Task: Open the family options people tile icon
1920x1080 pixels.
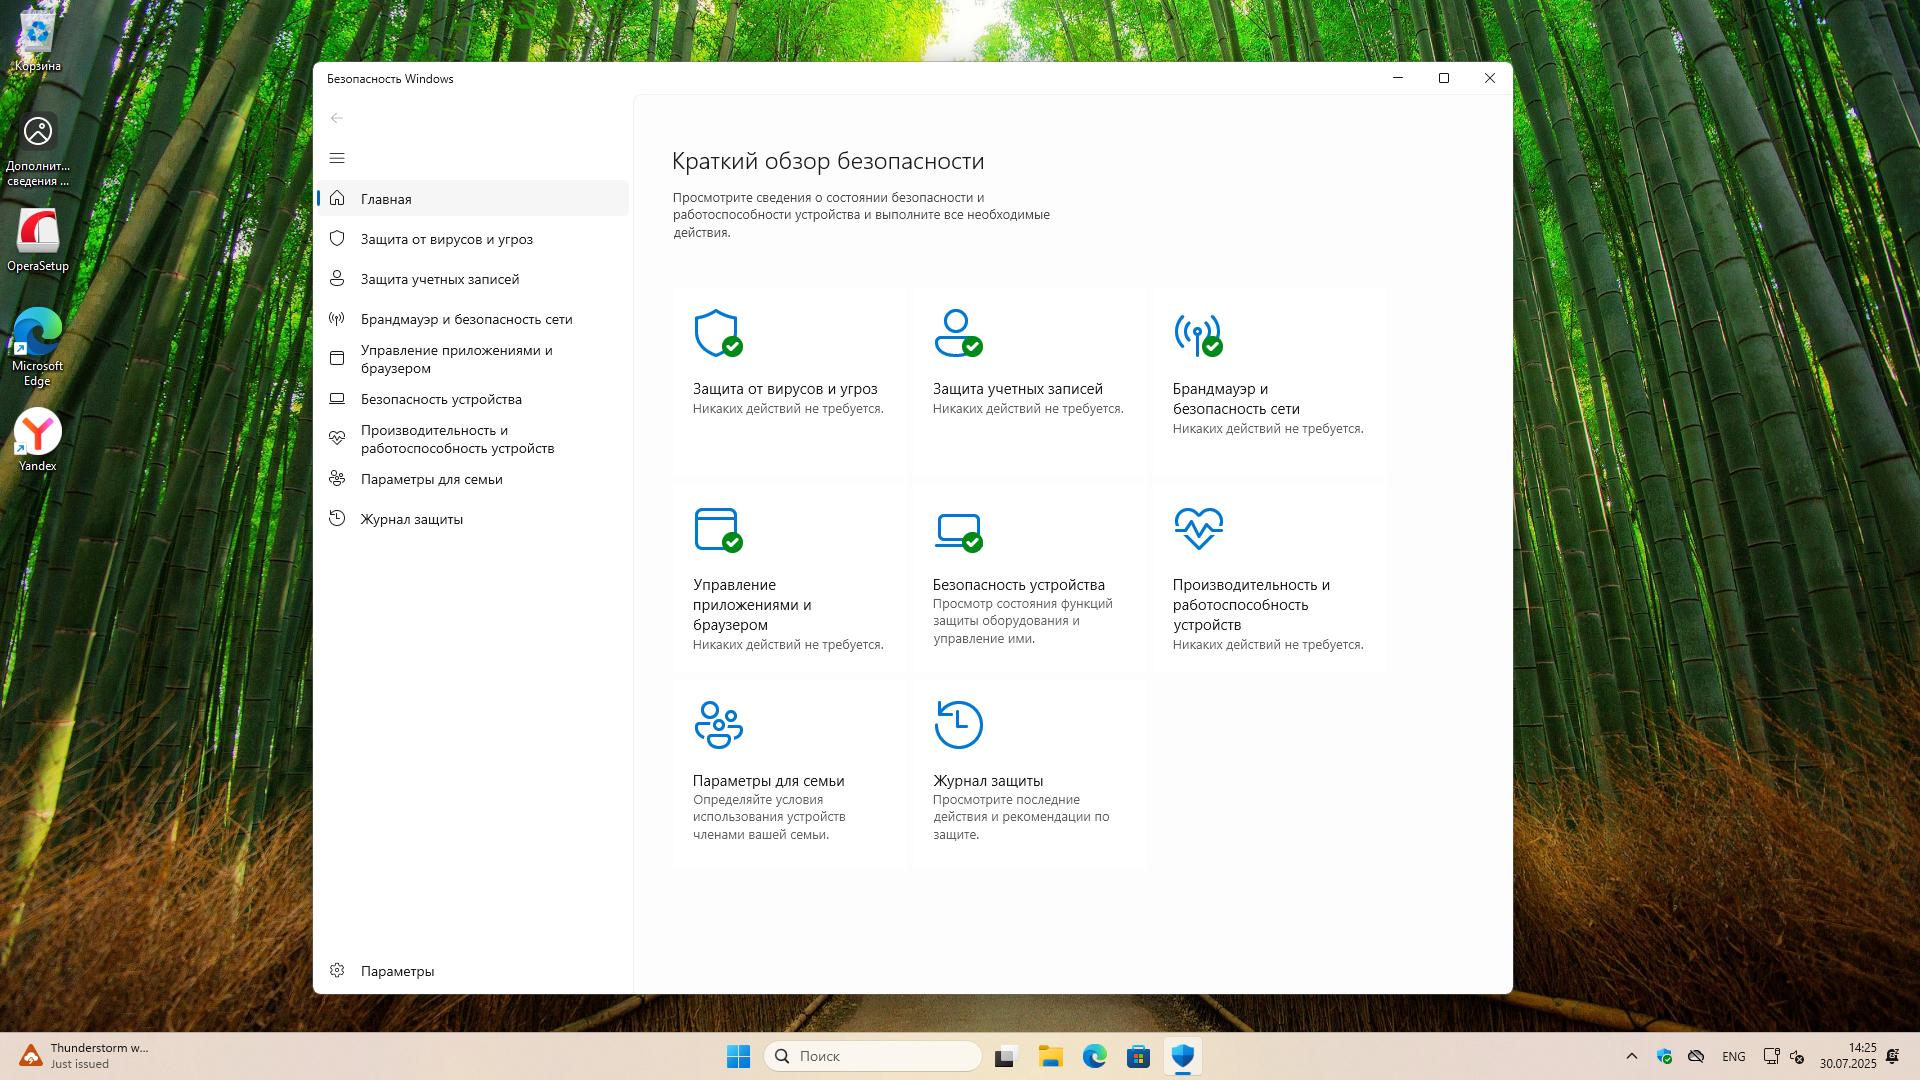Action: coord(718,725)
